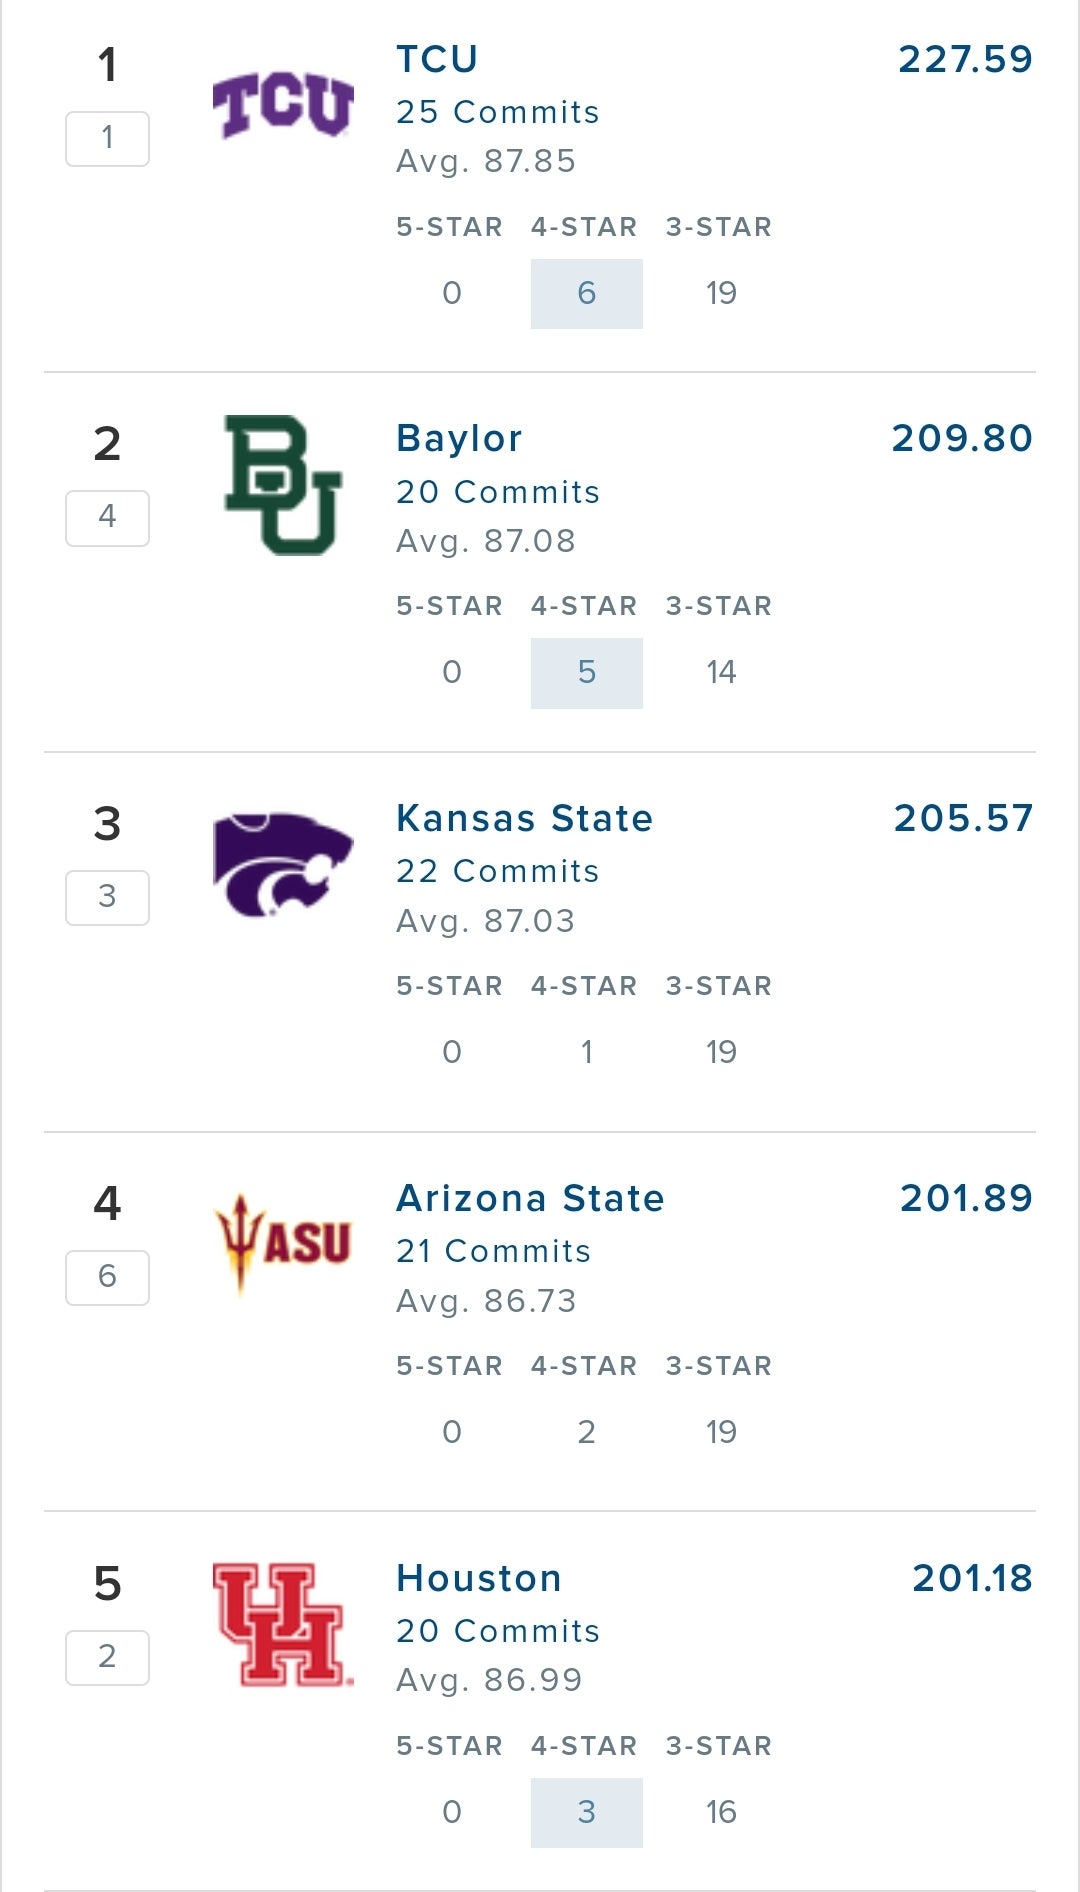Open the TCU team name link

pos(437,59)
